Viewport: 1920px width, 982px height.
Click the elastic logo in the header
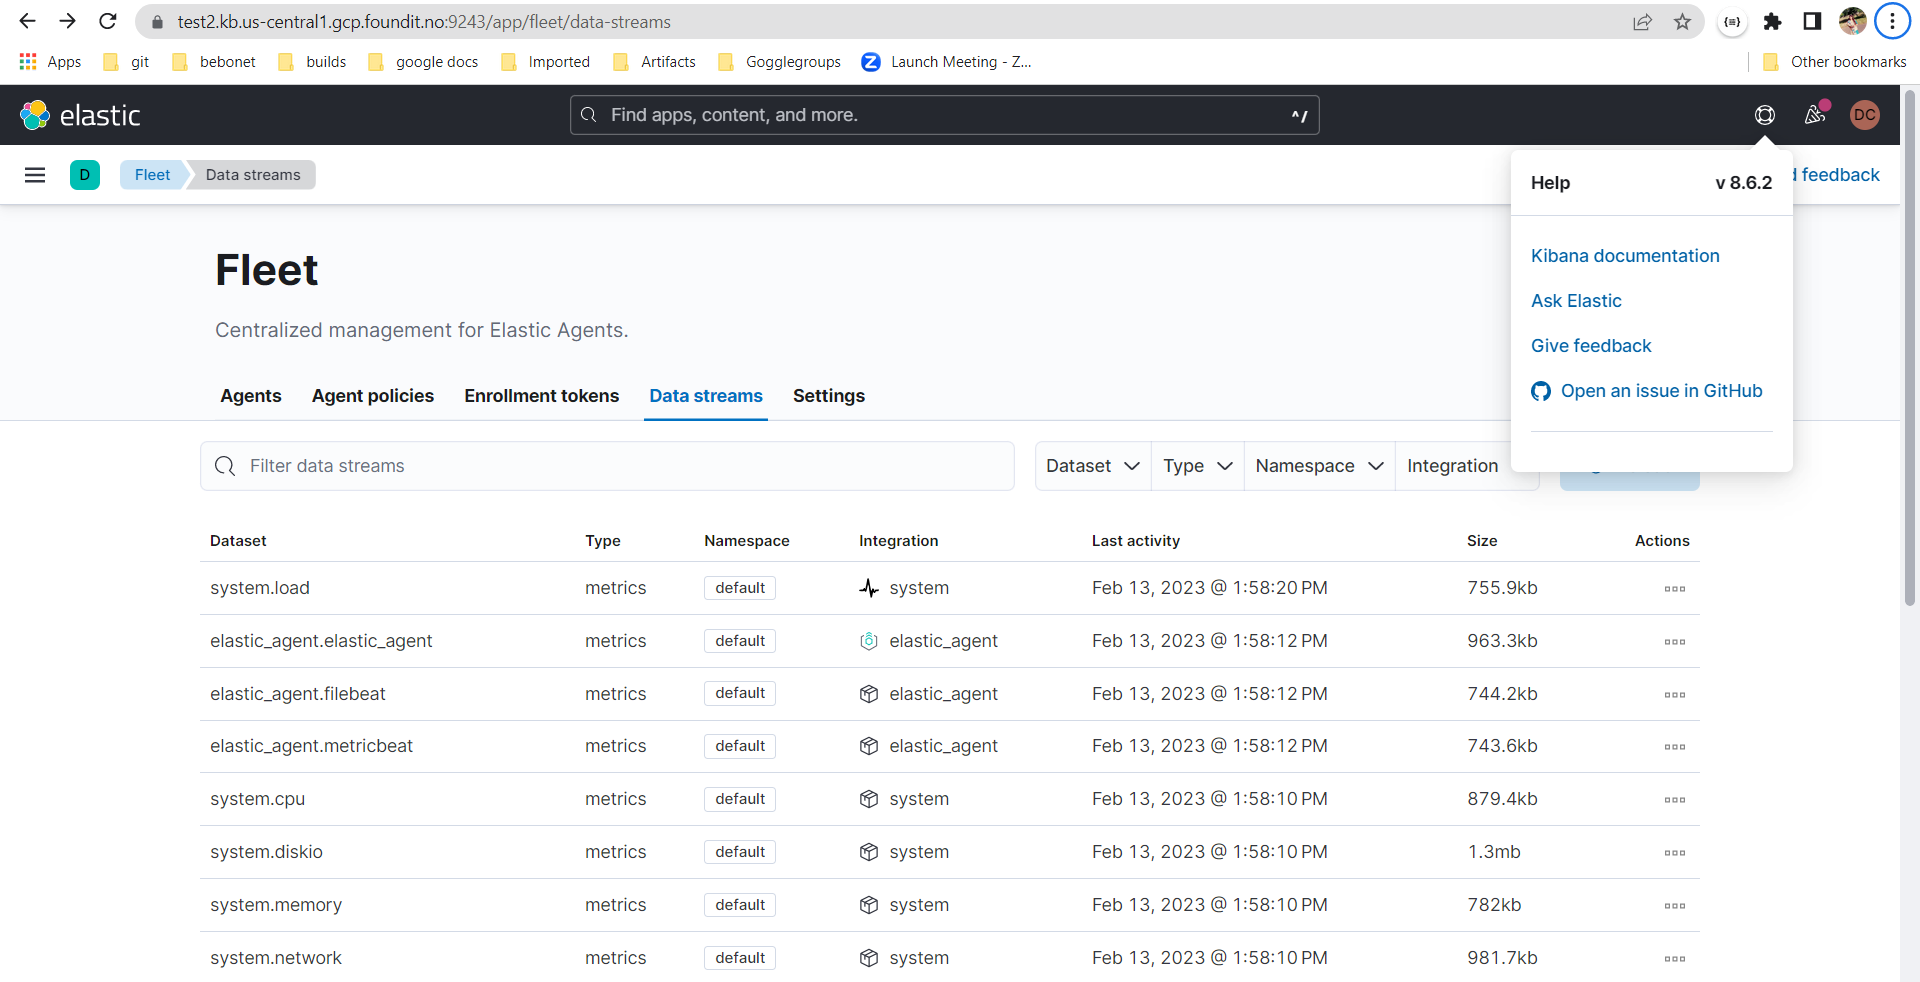[80, 114]
